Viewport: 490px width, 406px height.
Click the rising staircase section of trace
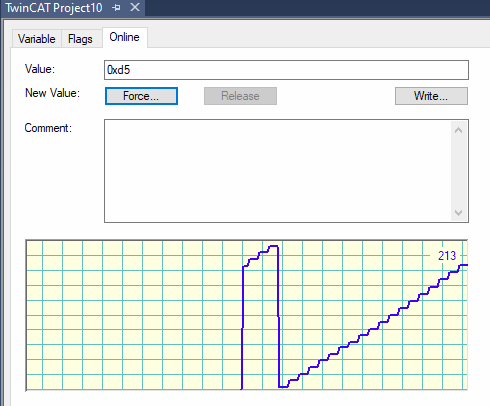tap(373, 326)
